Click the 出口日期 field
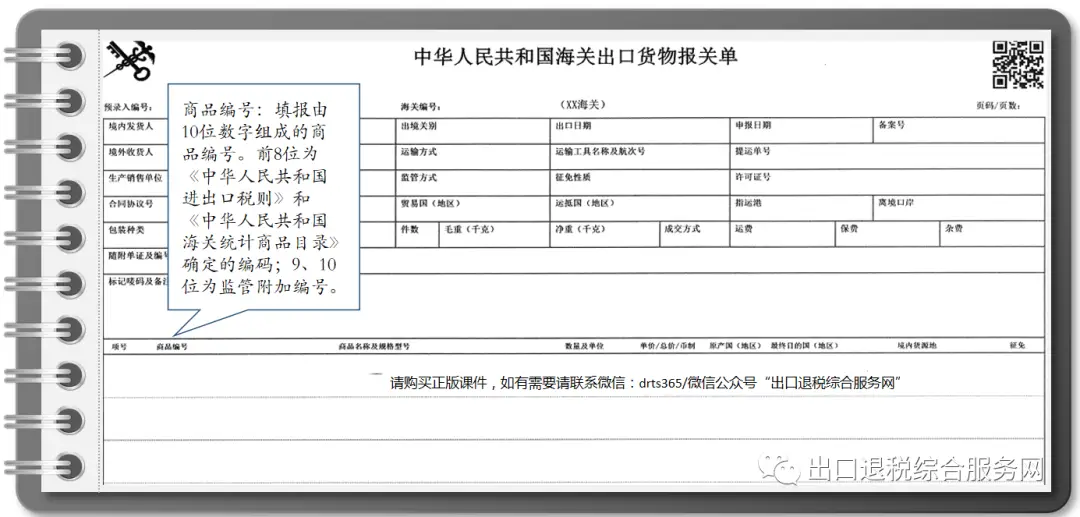The height and width of the screenshot is (517, 1080). 640,131
